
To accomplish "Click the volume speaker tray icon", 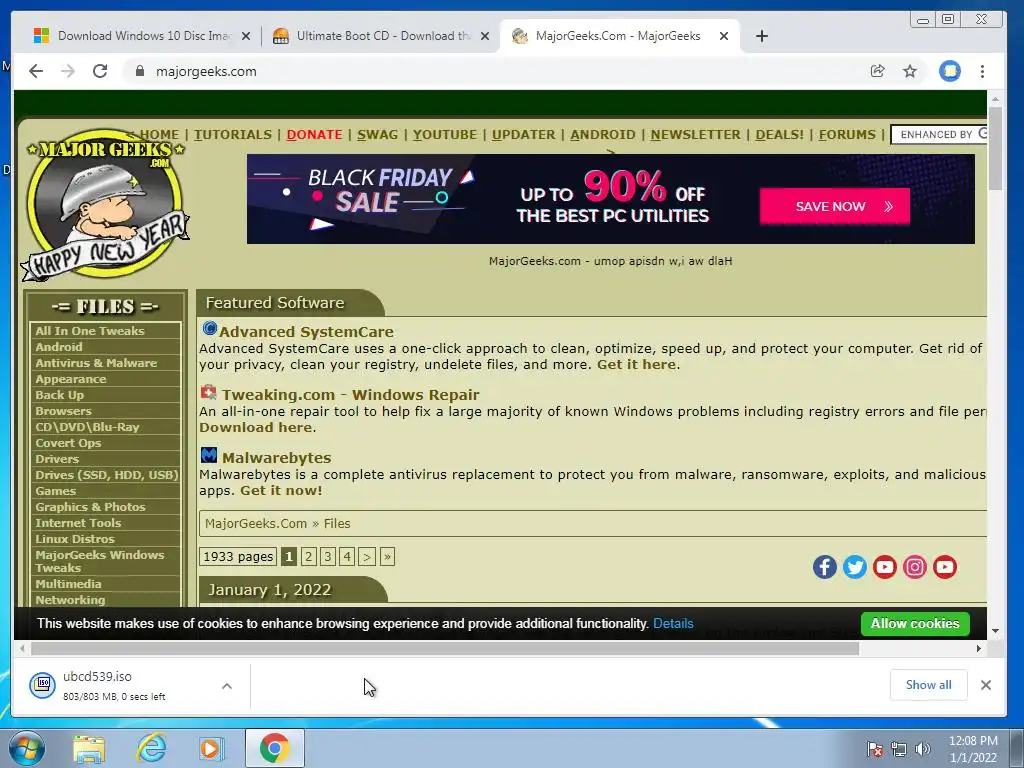I will coord(923,749).
